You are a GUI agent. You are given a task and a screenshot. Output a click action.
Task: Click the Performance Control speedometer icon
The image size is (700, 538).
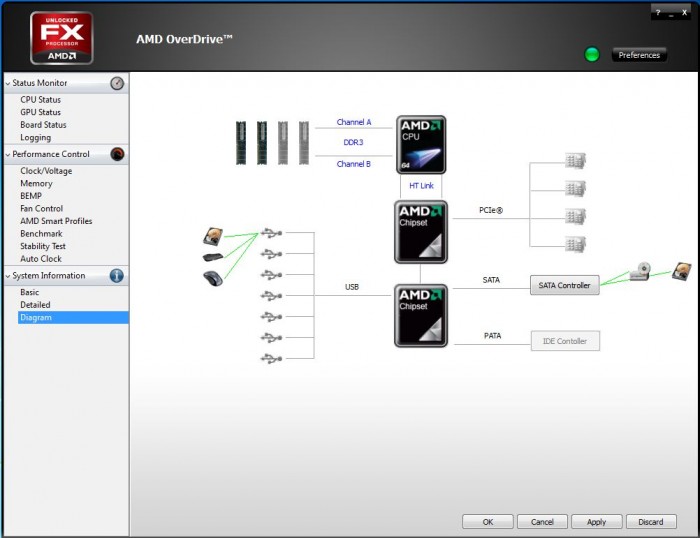pyautogui.click(x=117, y=154)
